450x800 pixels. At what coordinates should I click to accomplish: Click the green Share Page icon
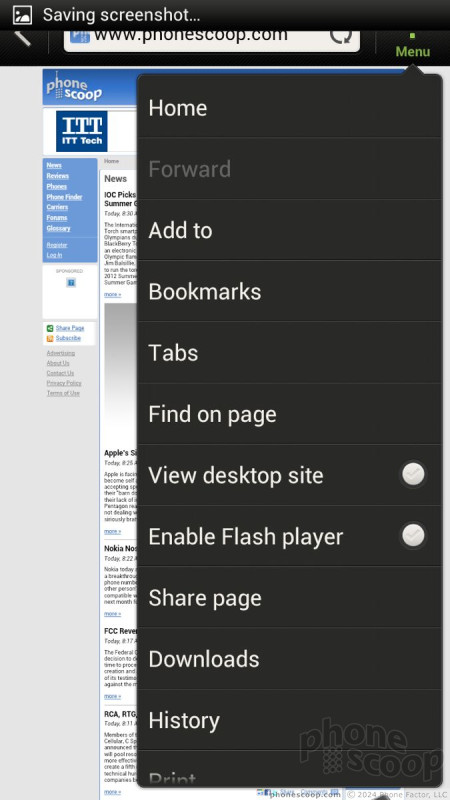(x=49, y=328)
